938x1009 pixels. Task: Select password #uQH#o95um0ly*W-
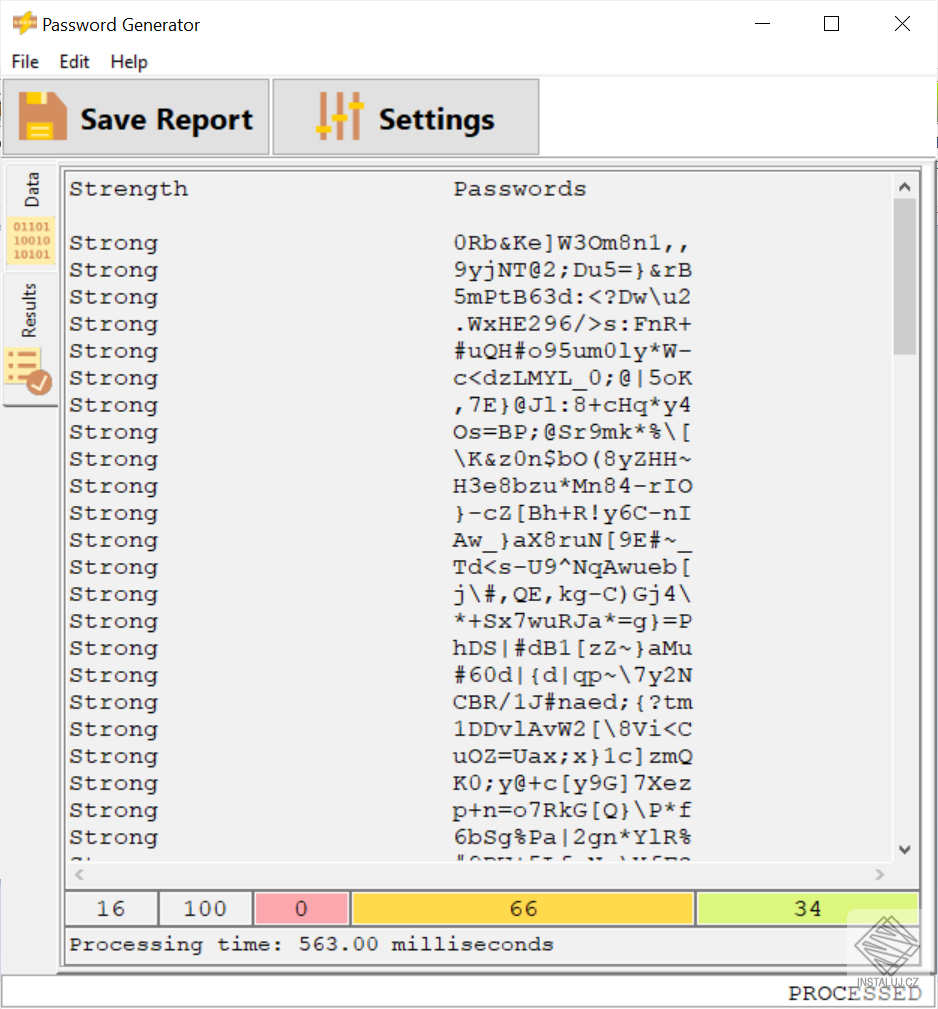tap(572, 351)
